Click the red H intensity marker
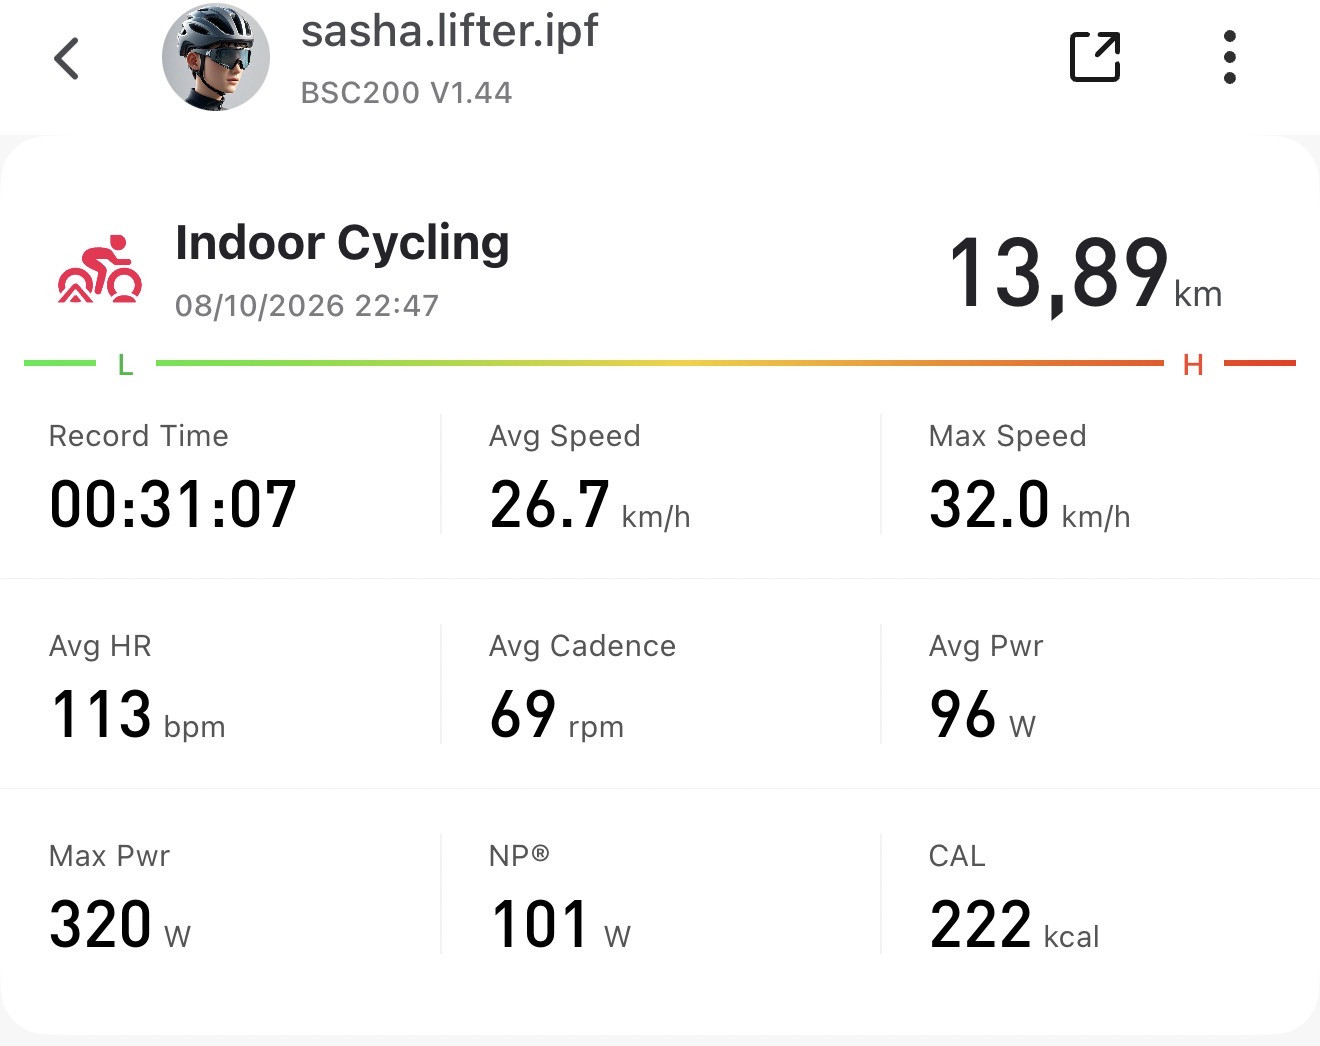The height and width of the screenshot is (1046, 1320). (x=1193, y=365)
